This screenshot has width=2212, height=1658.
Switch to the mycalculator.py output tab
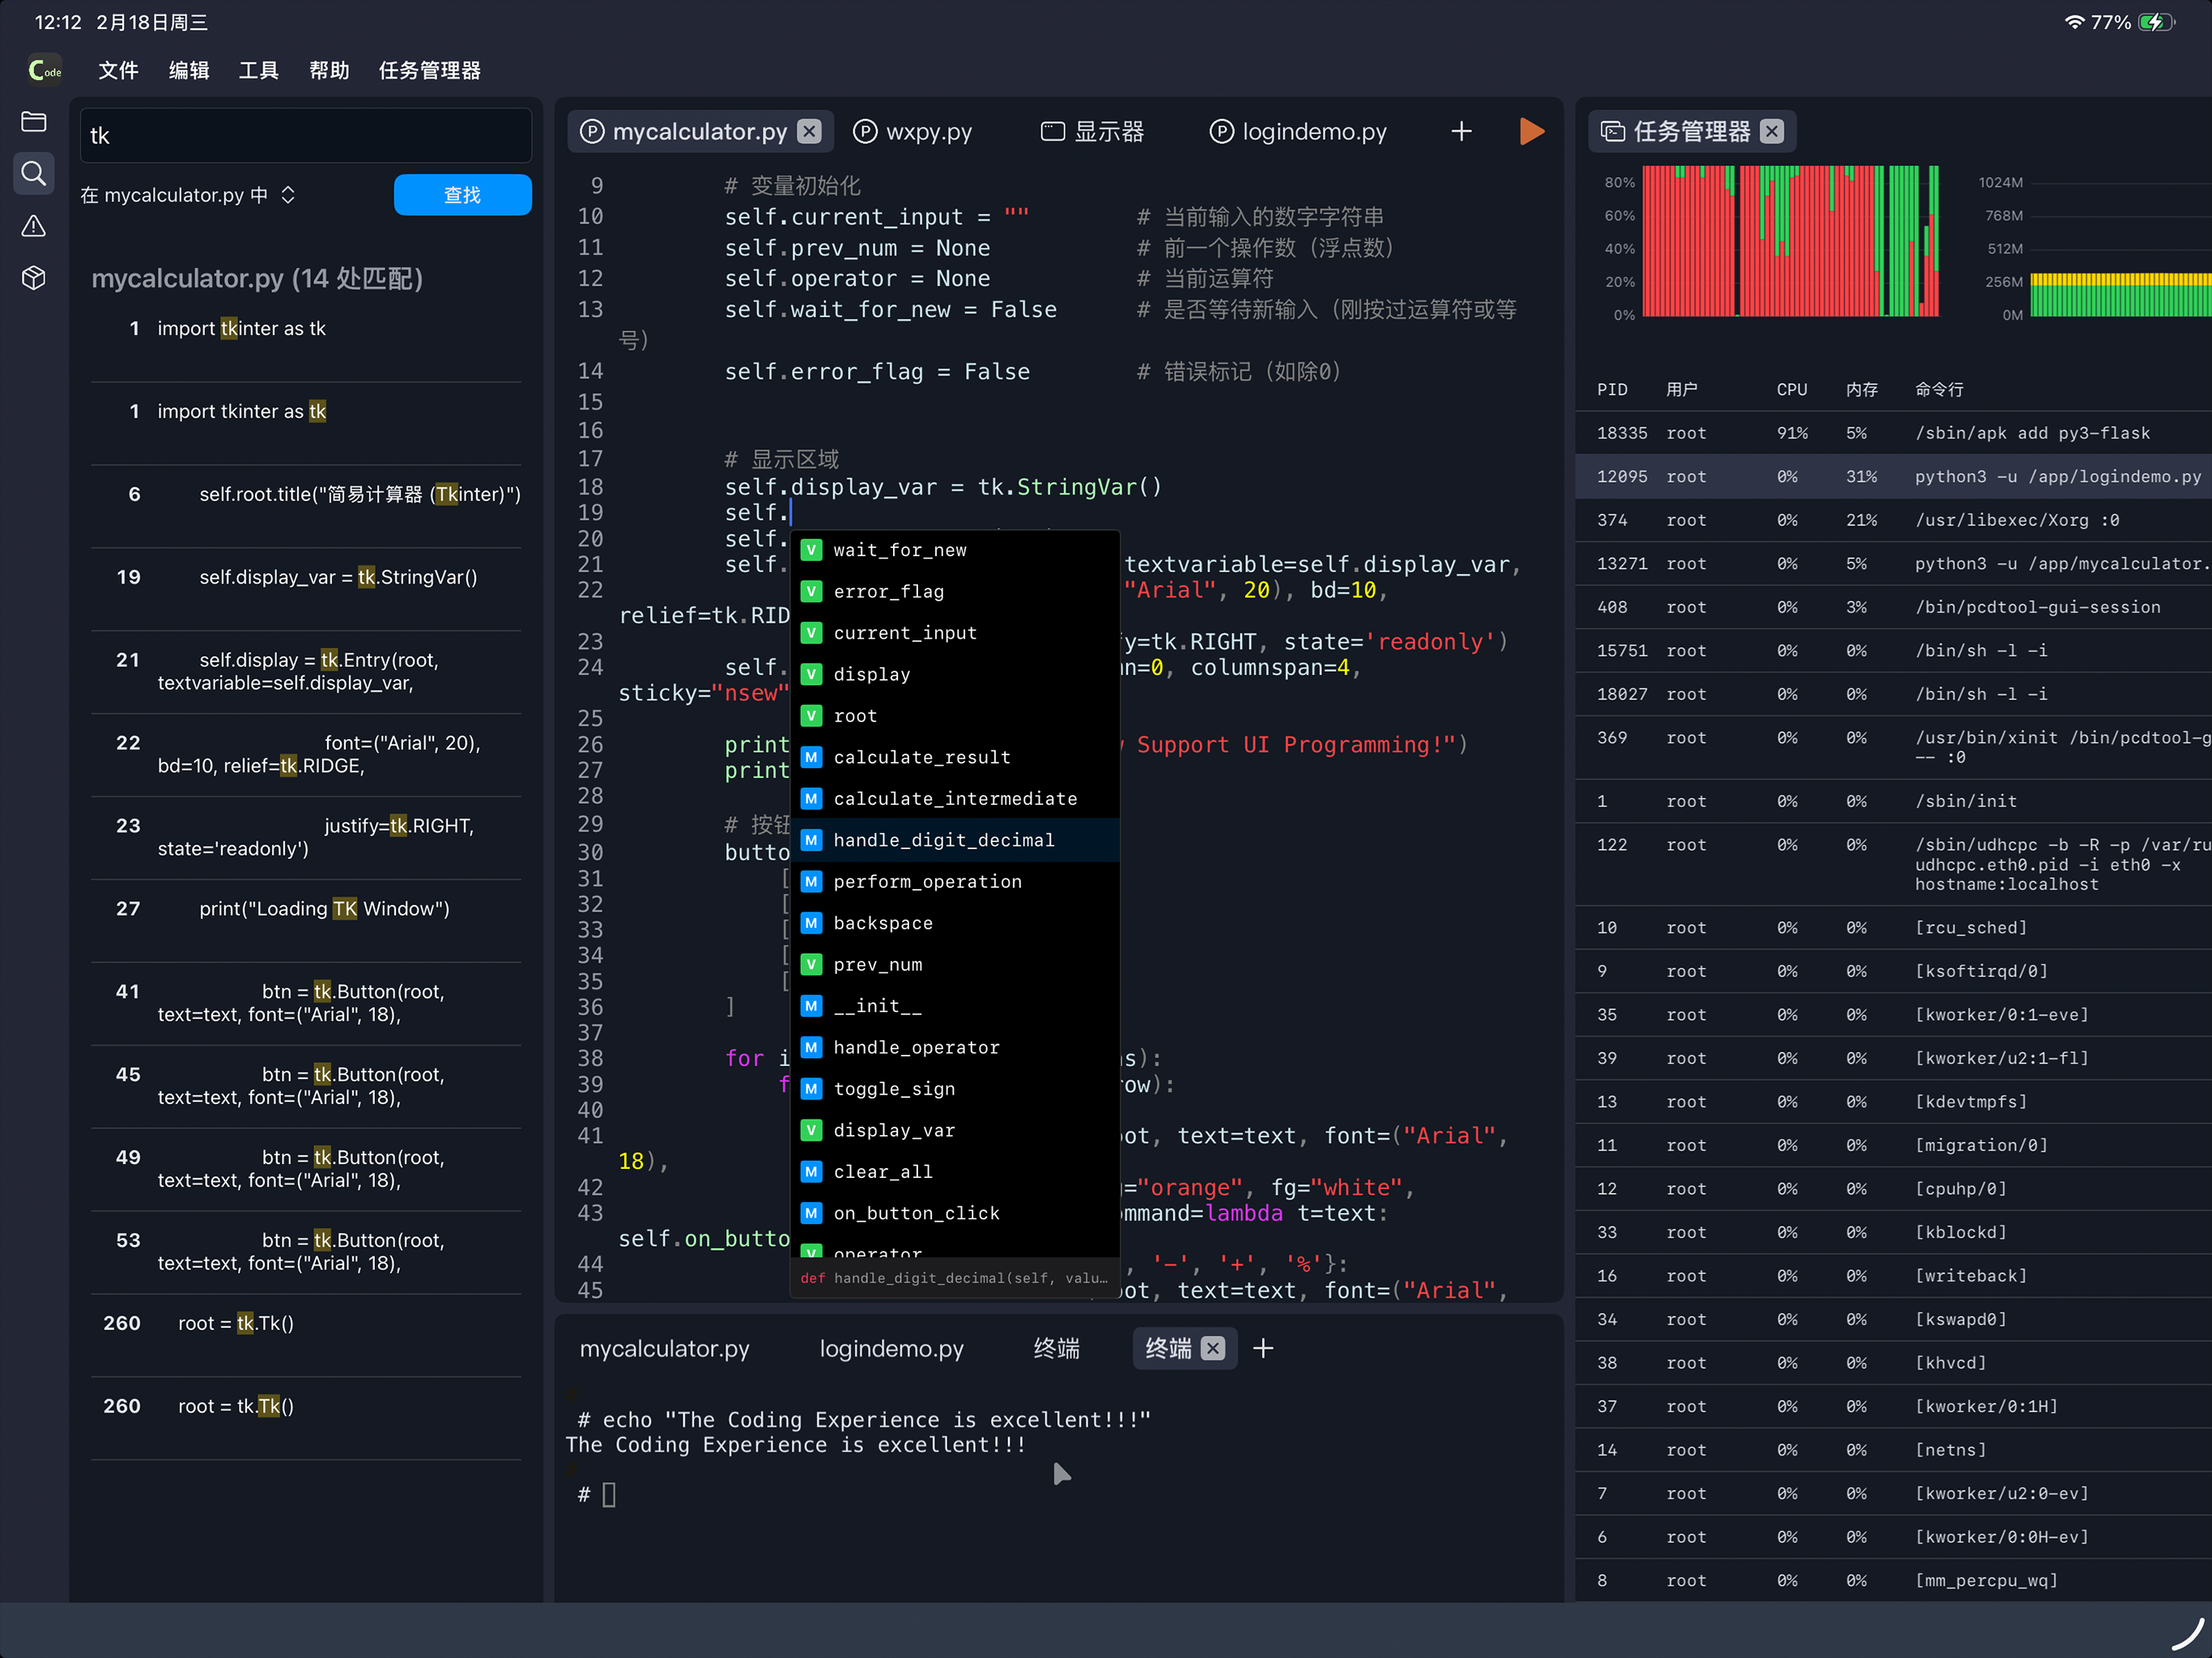pyautogui.click(x=665, y=1348)
